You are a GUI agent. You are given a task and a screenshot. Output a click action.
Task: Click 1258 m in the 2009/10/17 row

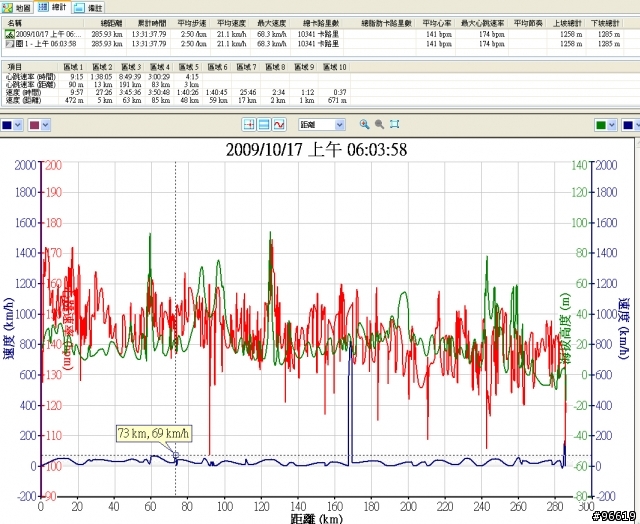pos(571,34)
